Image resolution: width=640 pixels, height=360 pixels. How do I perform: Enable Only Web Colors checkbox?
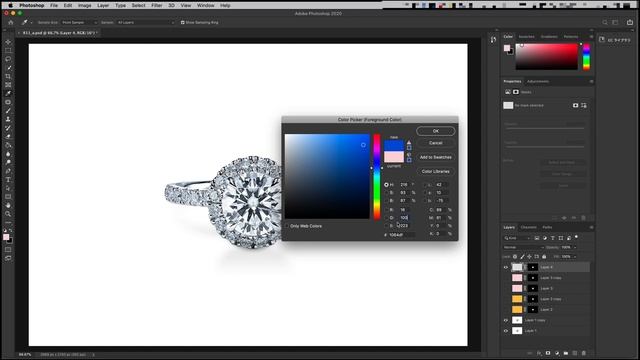coord(287,226)
